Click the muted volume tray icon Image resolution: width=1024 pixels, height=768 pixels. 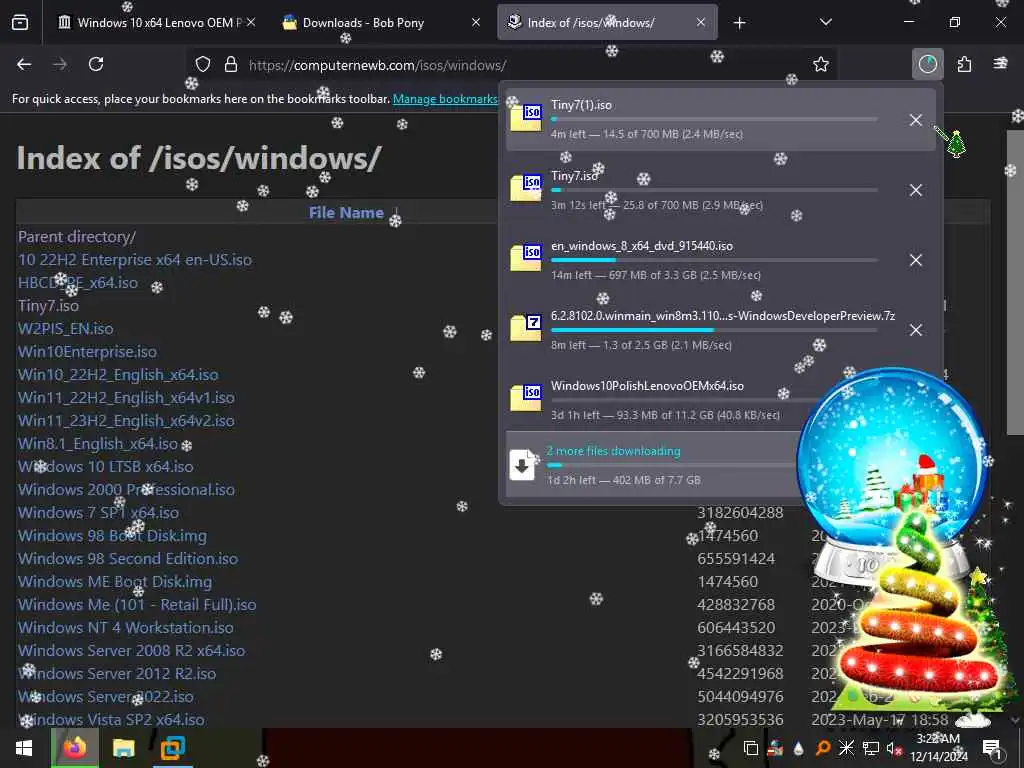[x=894, y=748]
